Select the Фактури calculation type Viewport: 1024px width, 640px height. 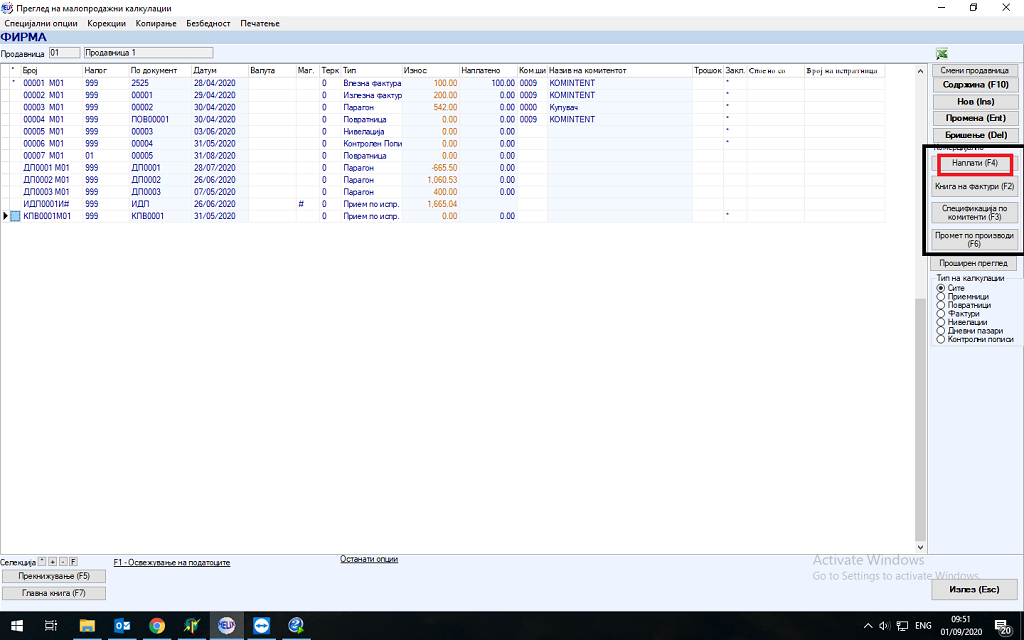[940, 314]
